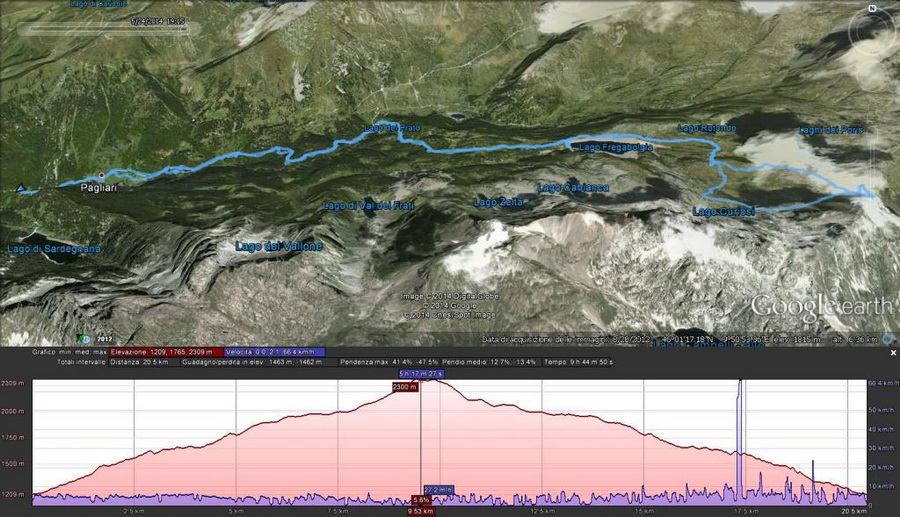
Task: Select the Elevazione red metric label
Action: [x=165, y=352]
